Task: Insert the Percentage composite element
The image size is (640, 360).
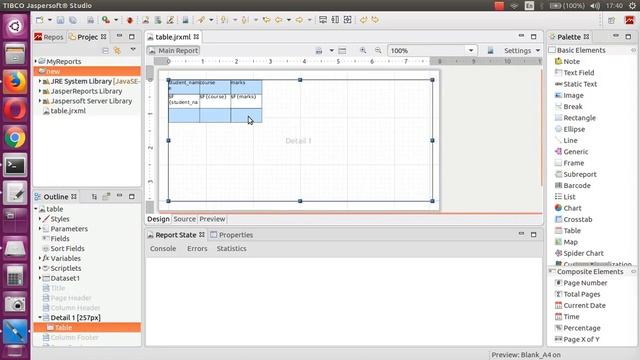Action: pos(578,328)
